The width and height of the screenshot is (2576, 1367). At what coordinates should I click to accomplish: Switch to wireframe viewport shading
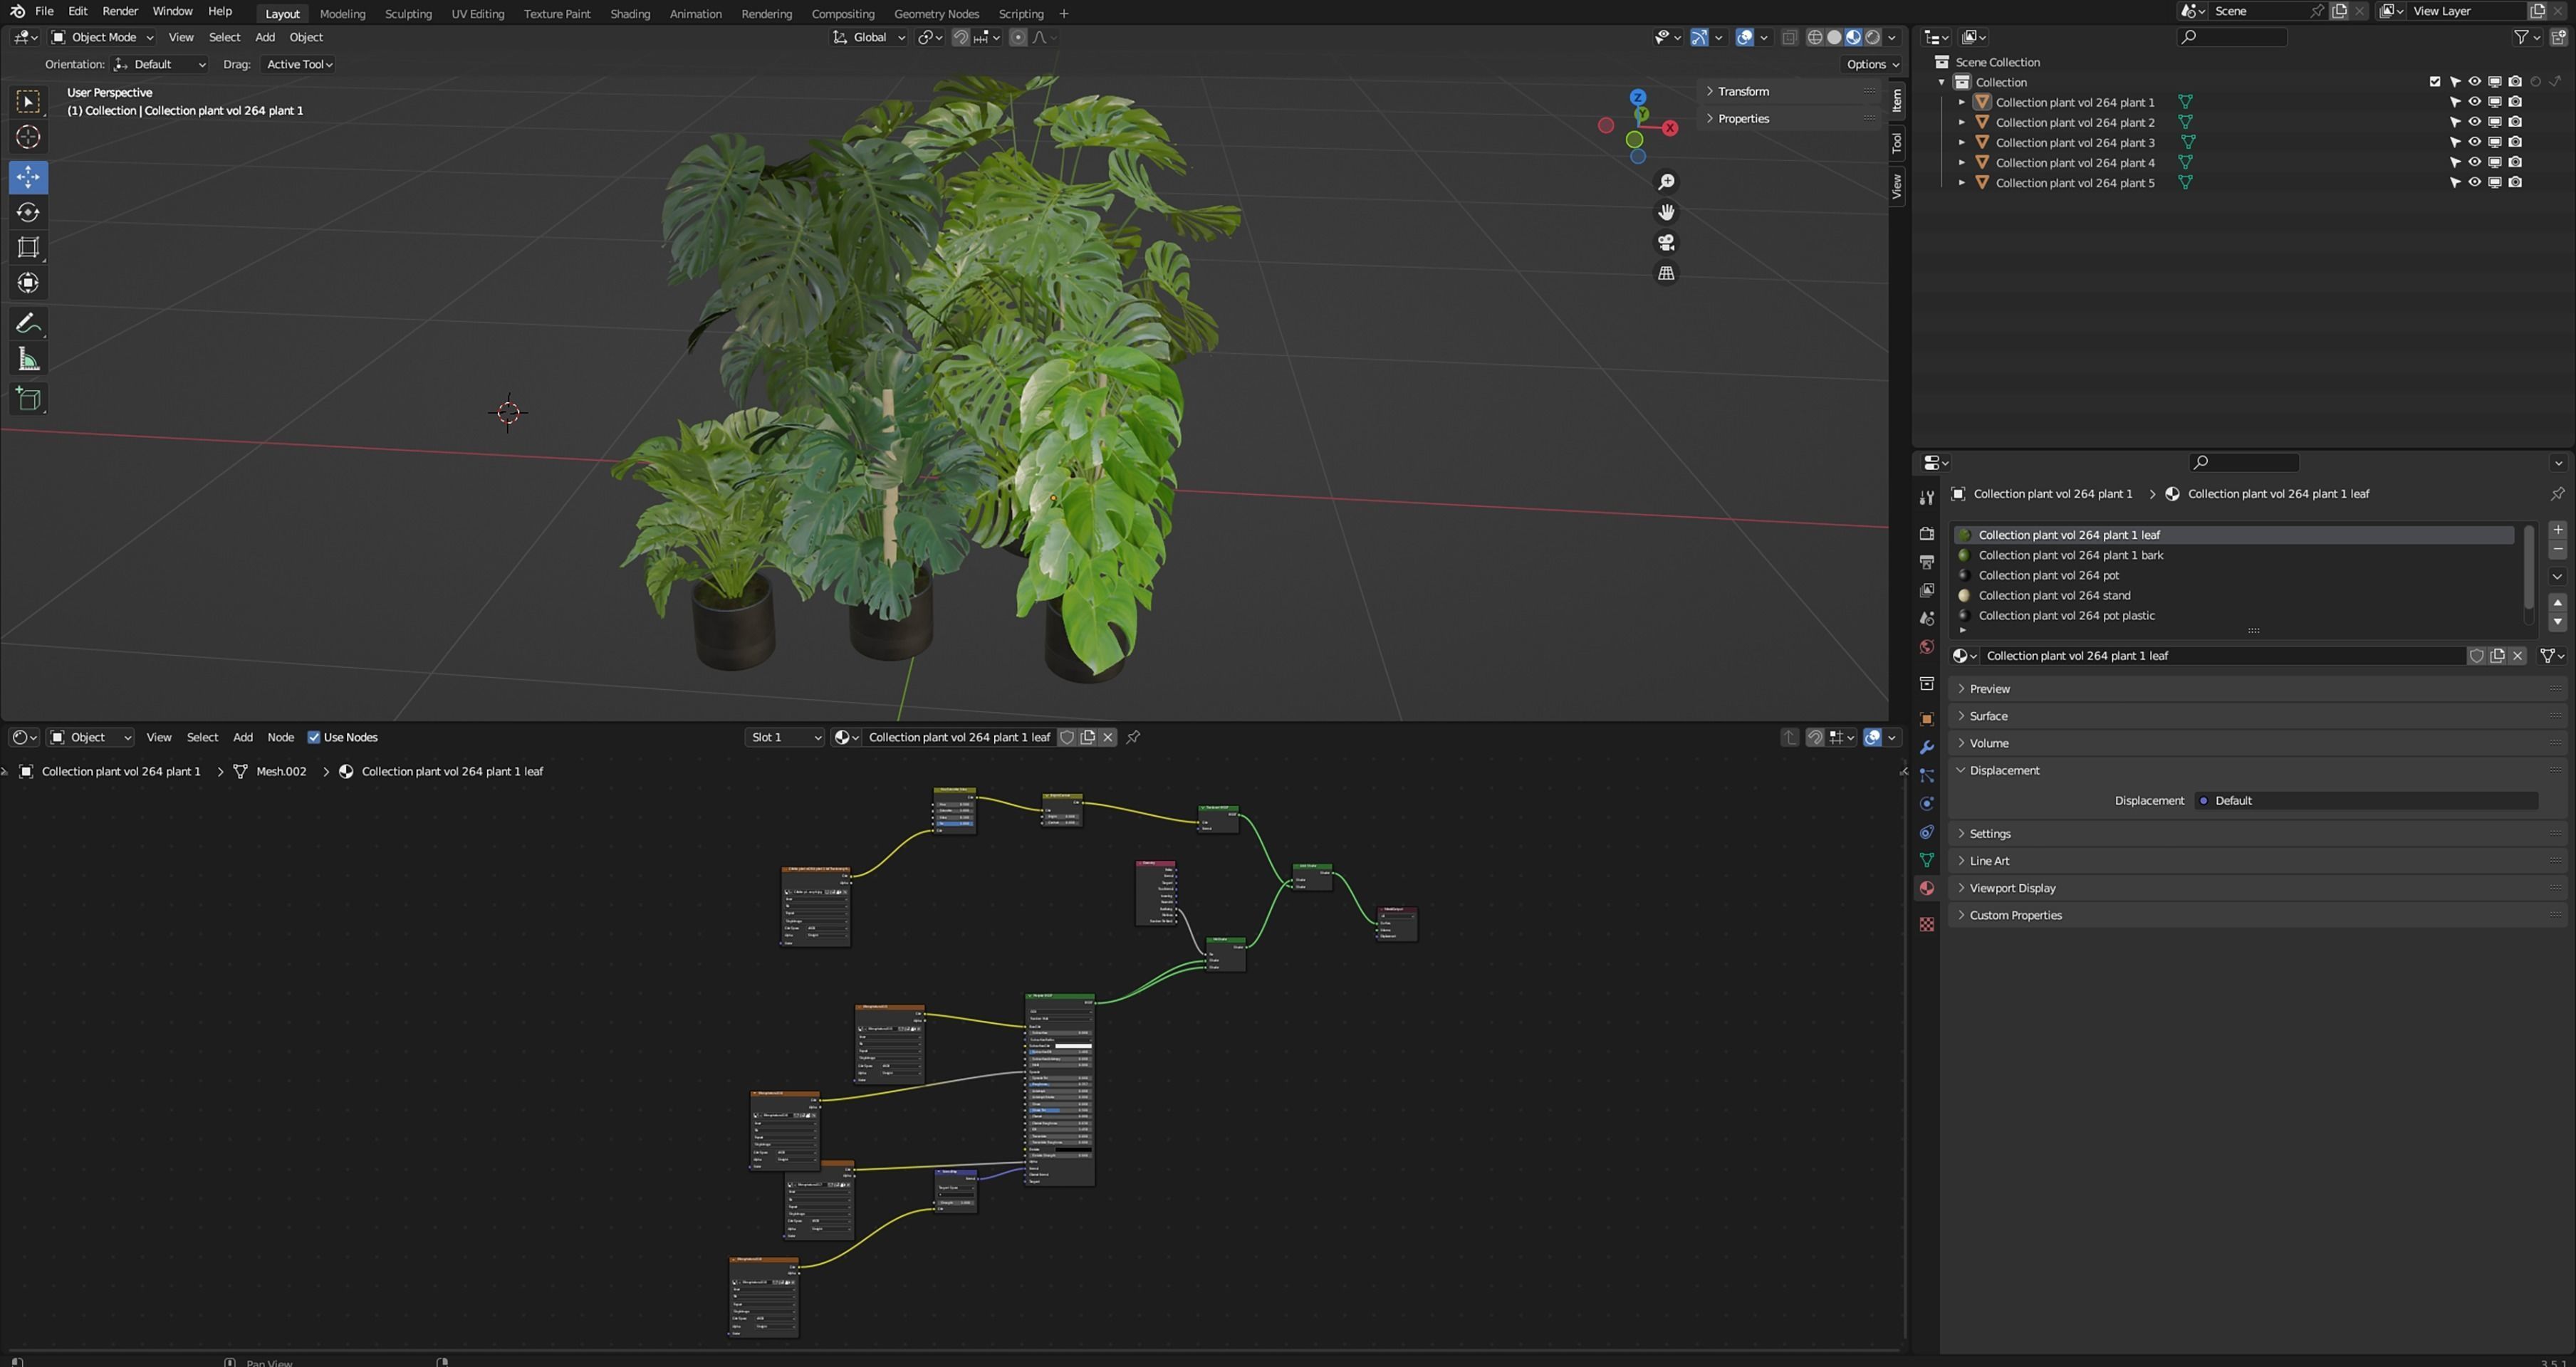(x=1814, y=38)
